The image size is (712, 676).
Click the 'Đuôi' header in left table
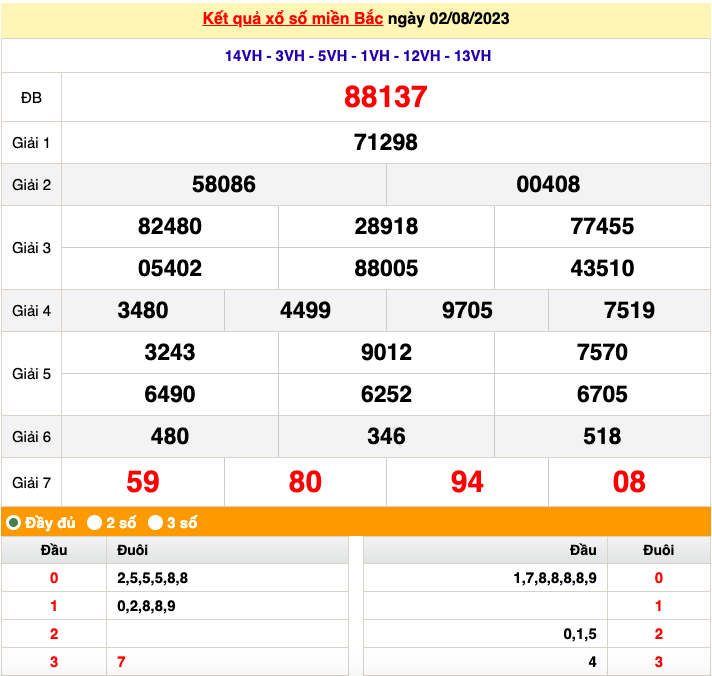pos(132,550)
